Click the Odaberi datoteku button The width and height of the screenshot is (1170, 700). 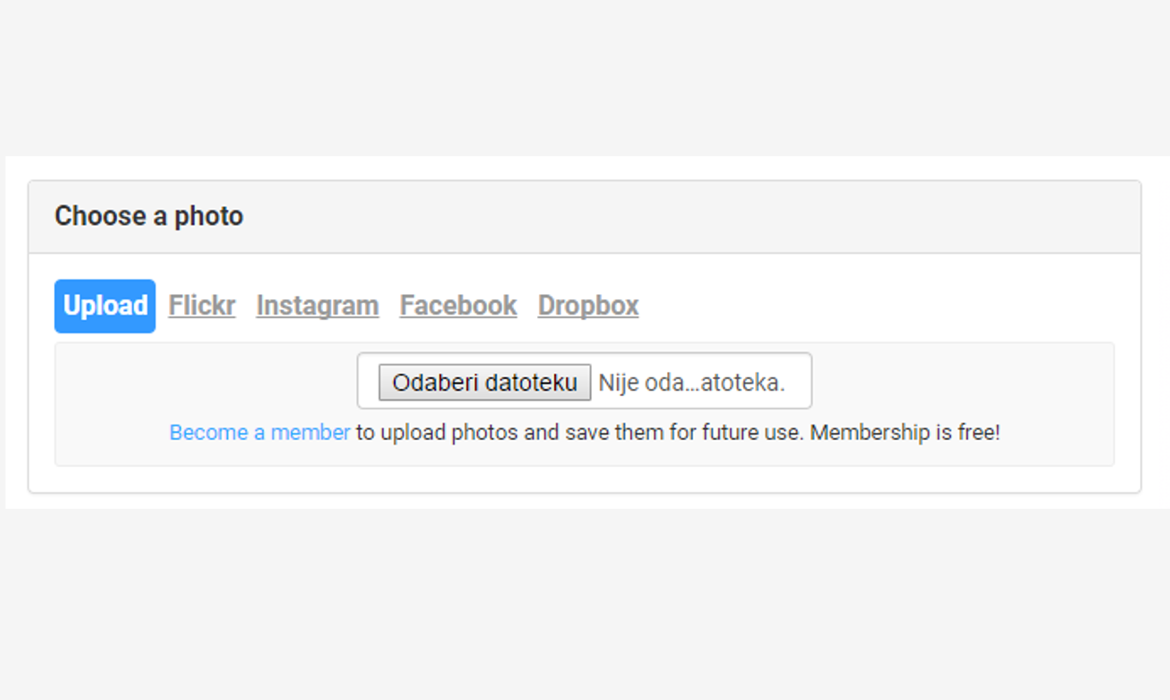[484, 382]
